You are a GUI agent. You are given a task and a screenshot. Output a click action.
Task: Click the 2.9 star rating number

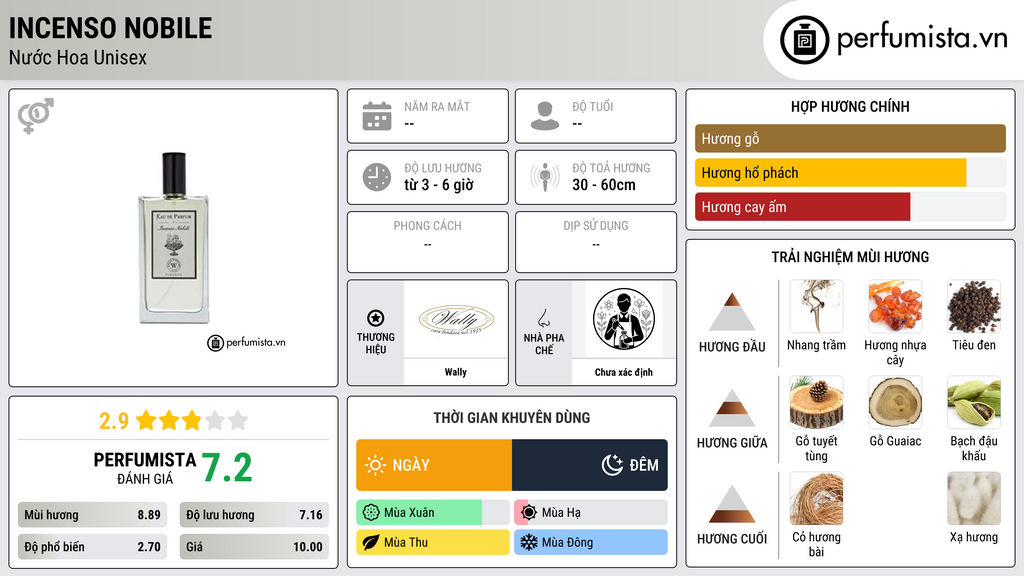pyautogui.click(x=114, y=421)
